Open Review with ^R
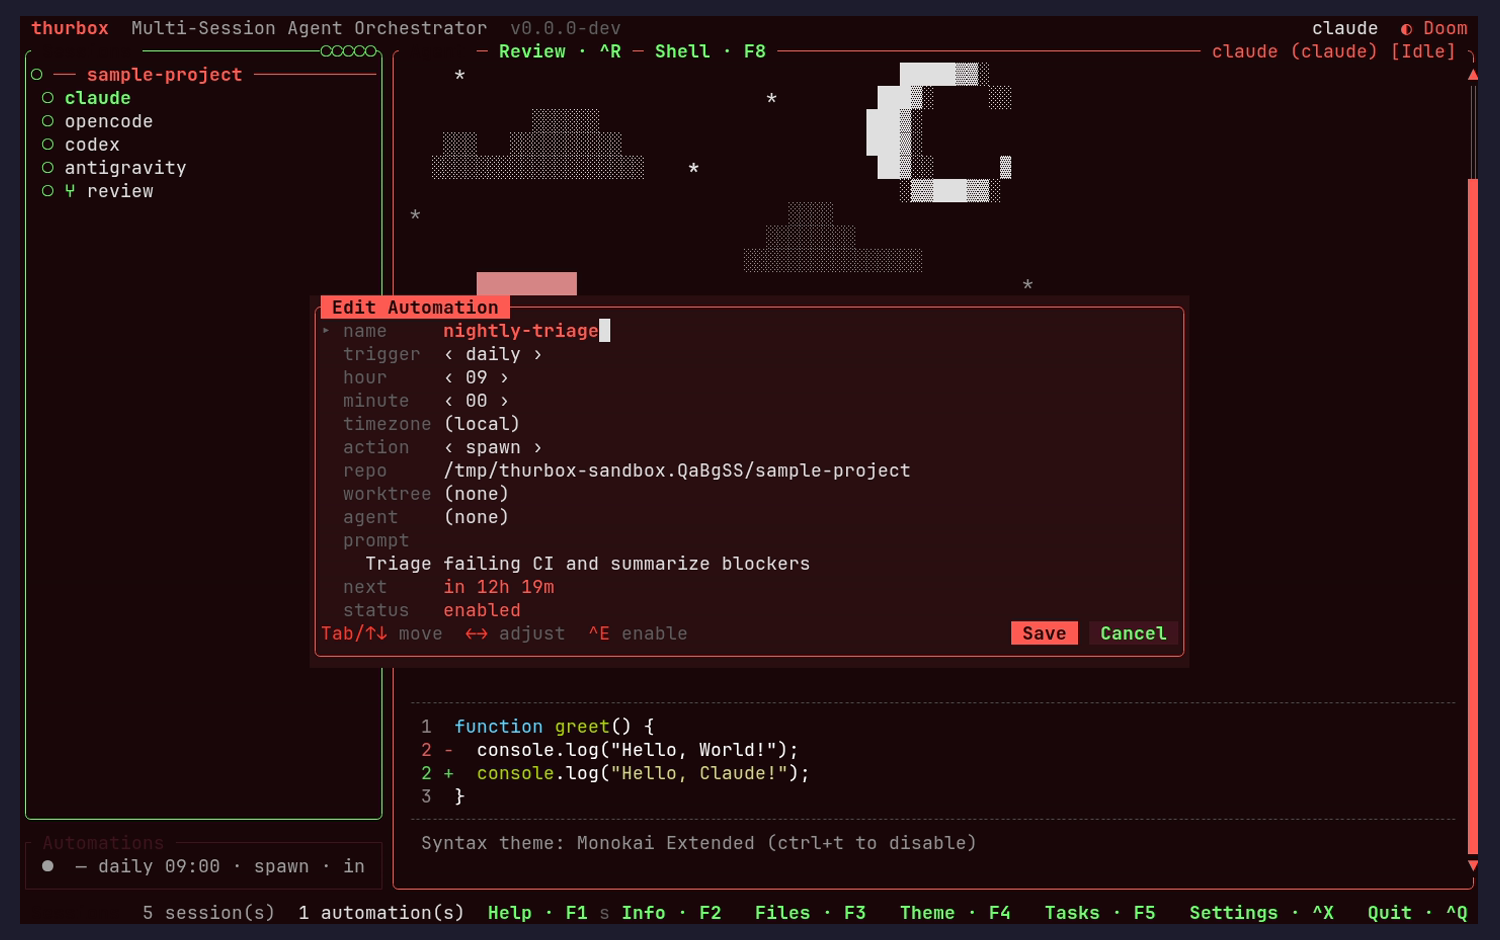This screenshot has height=940, width=1500. click(x=560, y=51)
